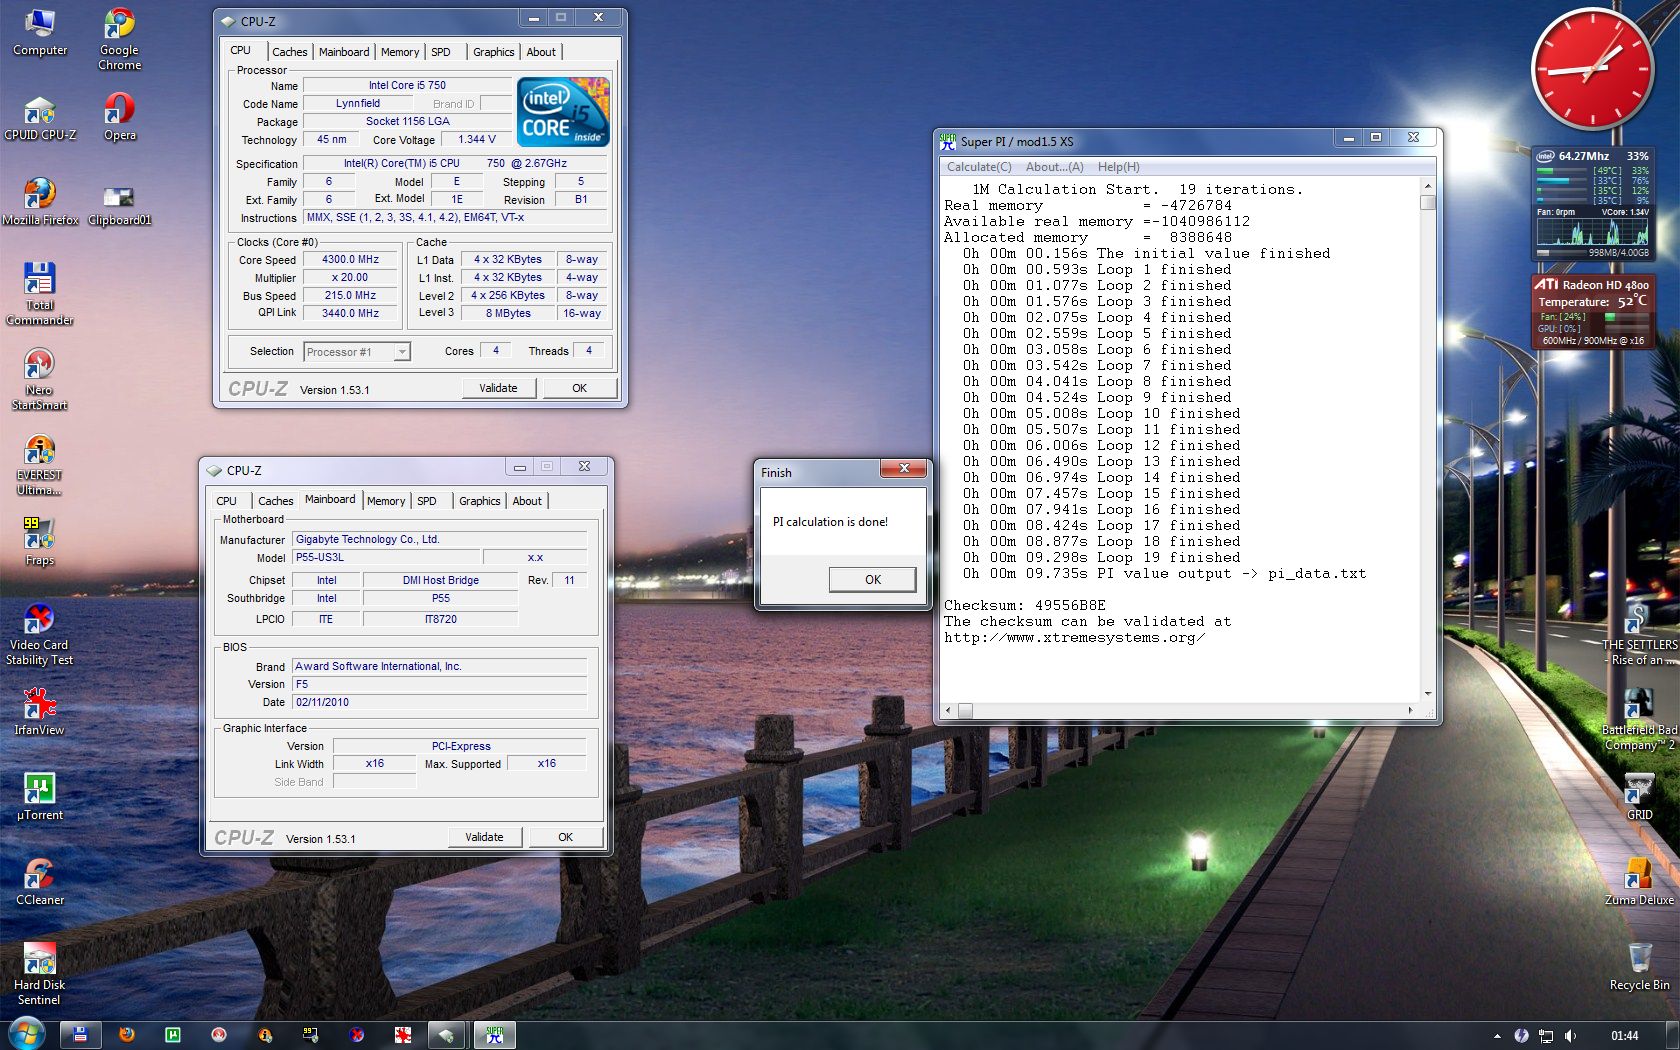This screenshot has width=1680, height=1050.
Task: Launch Video Card Stability Test shortcut
Action: (x=40, y=634)
